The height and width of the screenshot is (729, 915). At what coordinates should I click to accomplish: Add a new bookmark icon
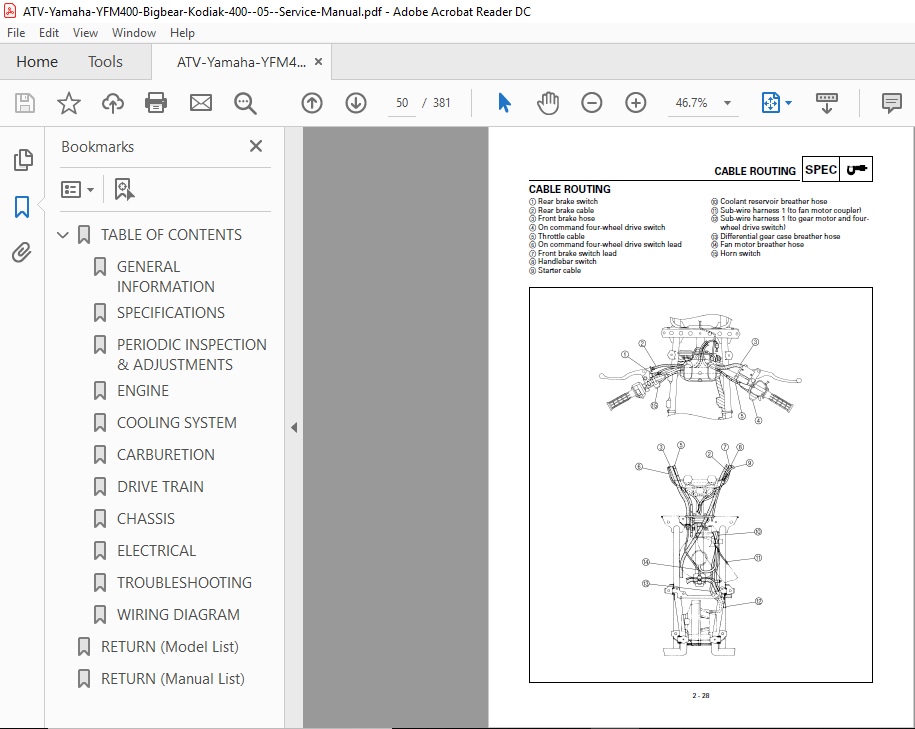pyautogui.click(x=124, y=189)
